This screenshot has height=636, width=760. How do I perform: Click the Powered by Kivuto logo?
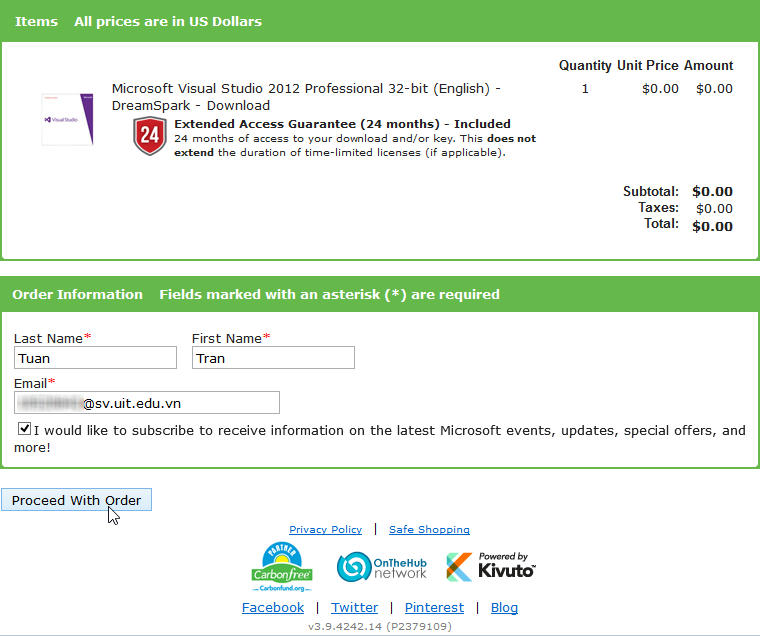click(490, 566)
